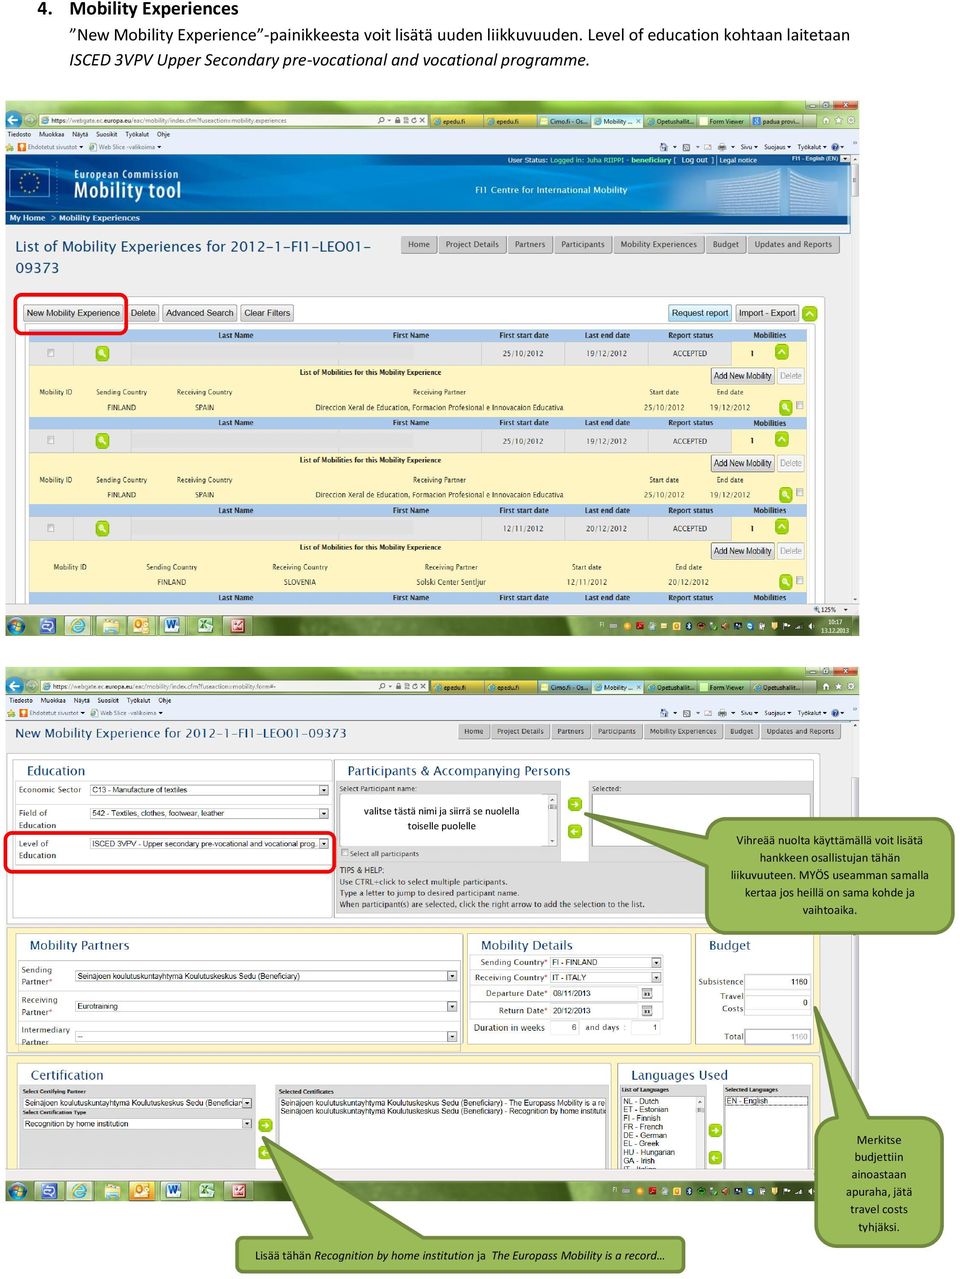Select "DE - German" in the languages list
Image resolution: width=960 pixels, height=1279 pixels.
coord(645,1135)
